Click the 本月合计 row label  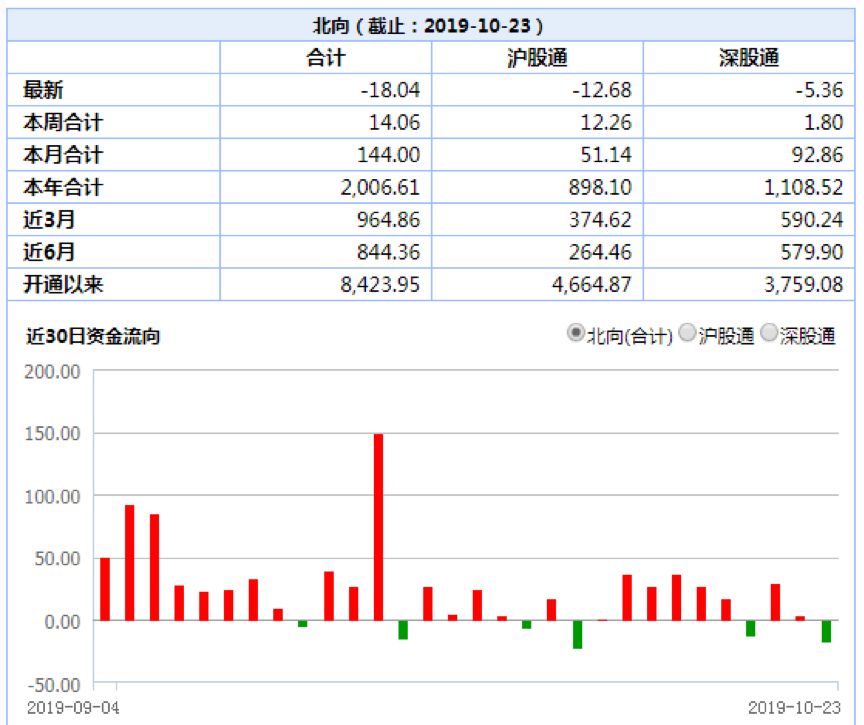click(63, 155)
